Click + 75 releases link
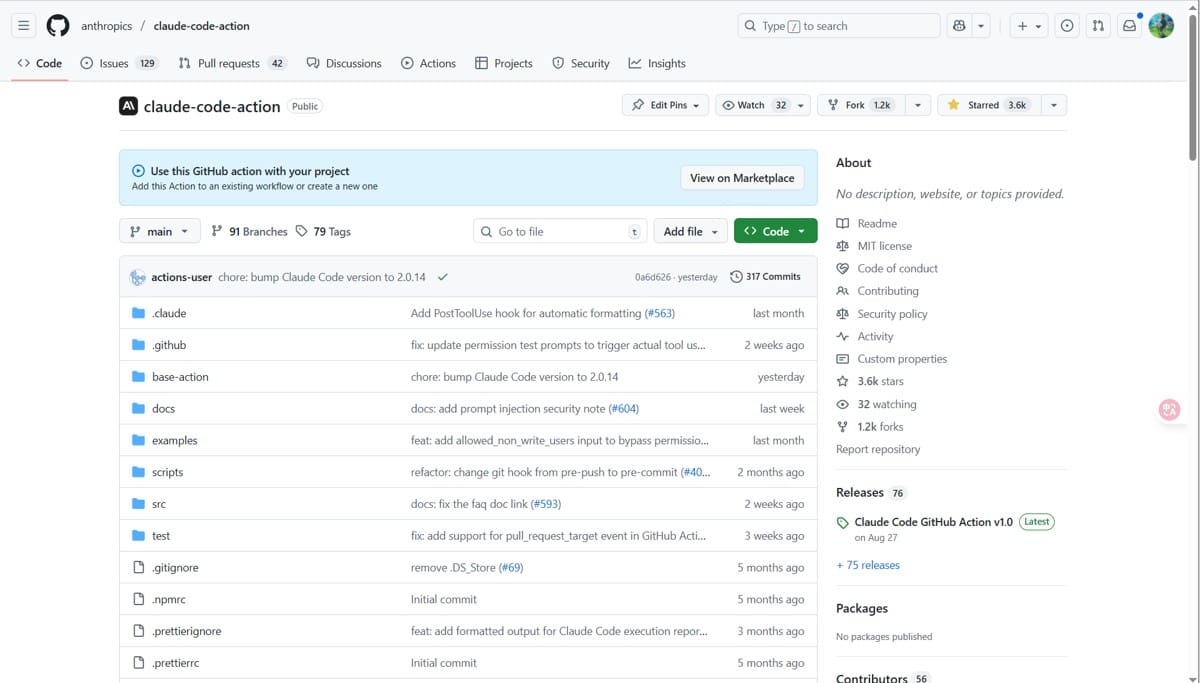The width and height of the screenshot is (1200, 683). pos(868,565)
